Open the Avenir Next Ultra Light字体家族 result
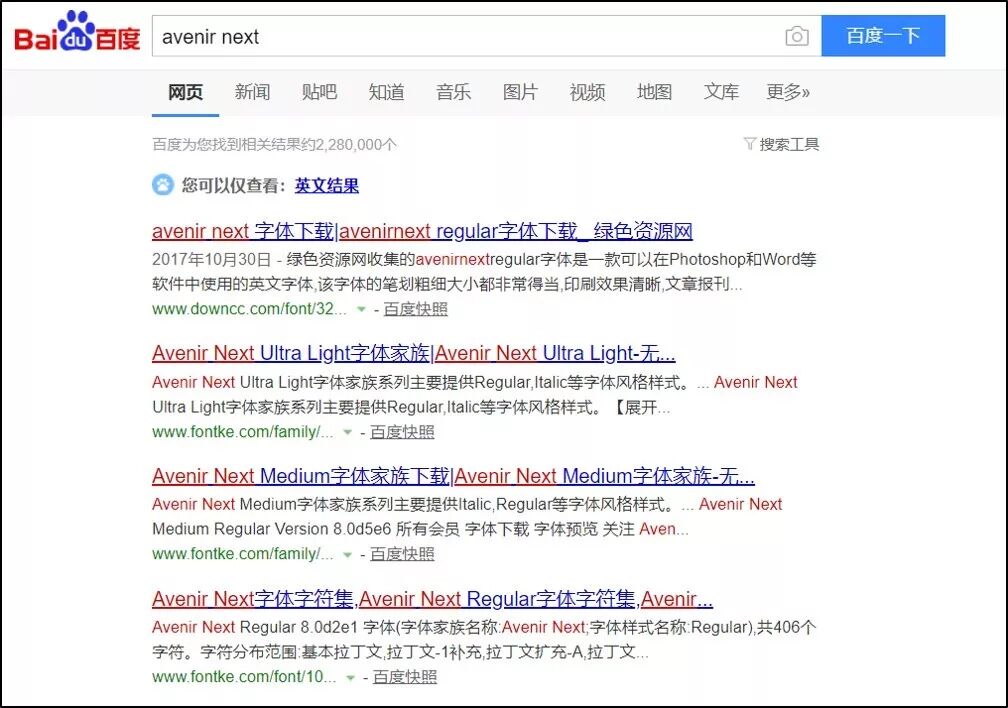 (414, 353)
